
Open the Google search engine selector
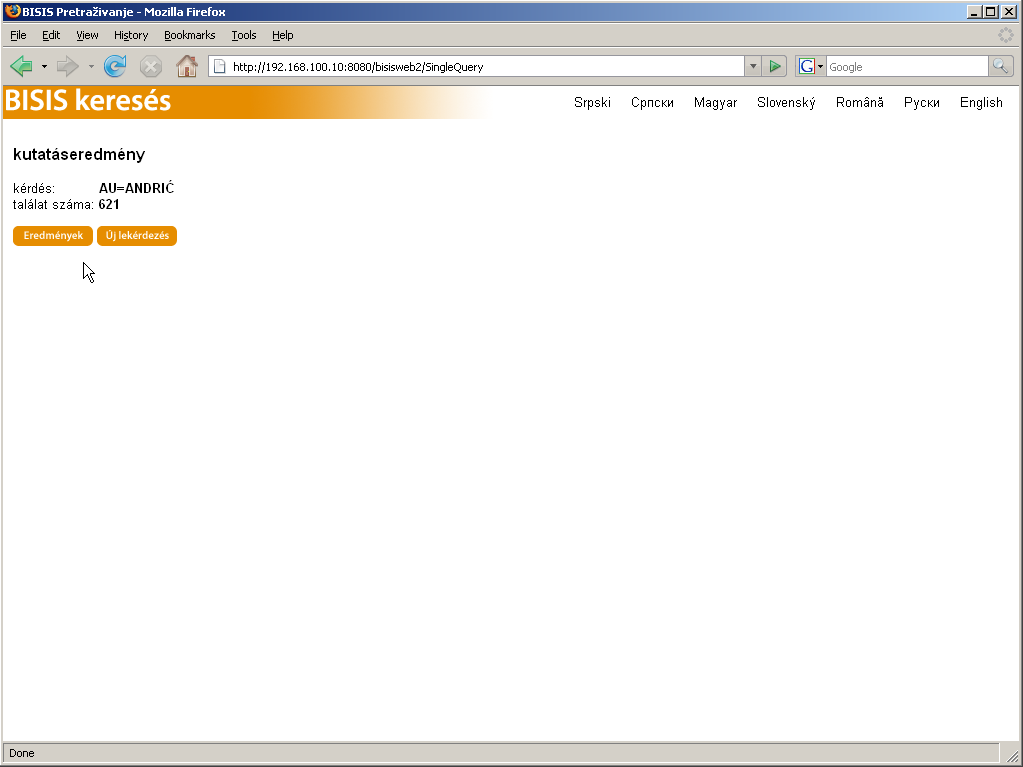(x=811, y=67)
